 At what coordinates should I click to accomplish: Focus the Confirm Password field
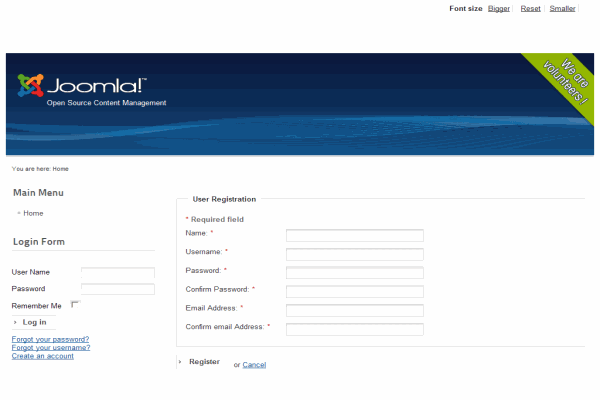tap(355, 292)
